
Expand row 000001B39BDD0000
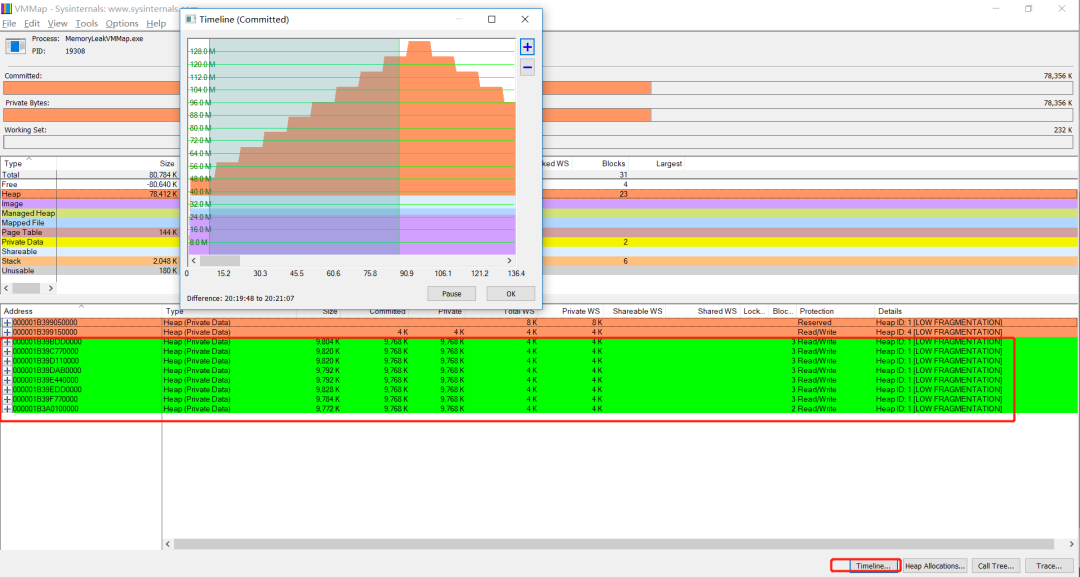tap(8, 342)
